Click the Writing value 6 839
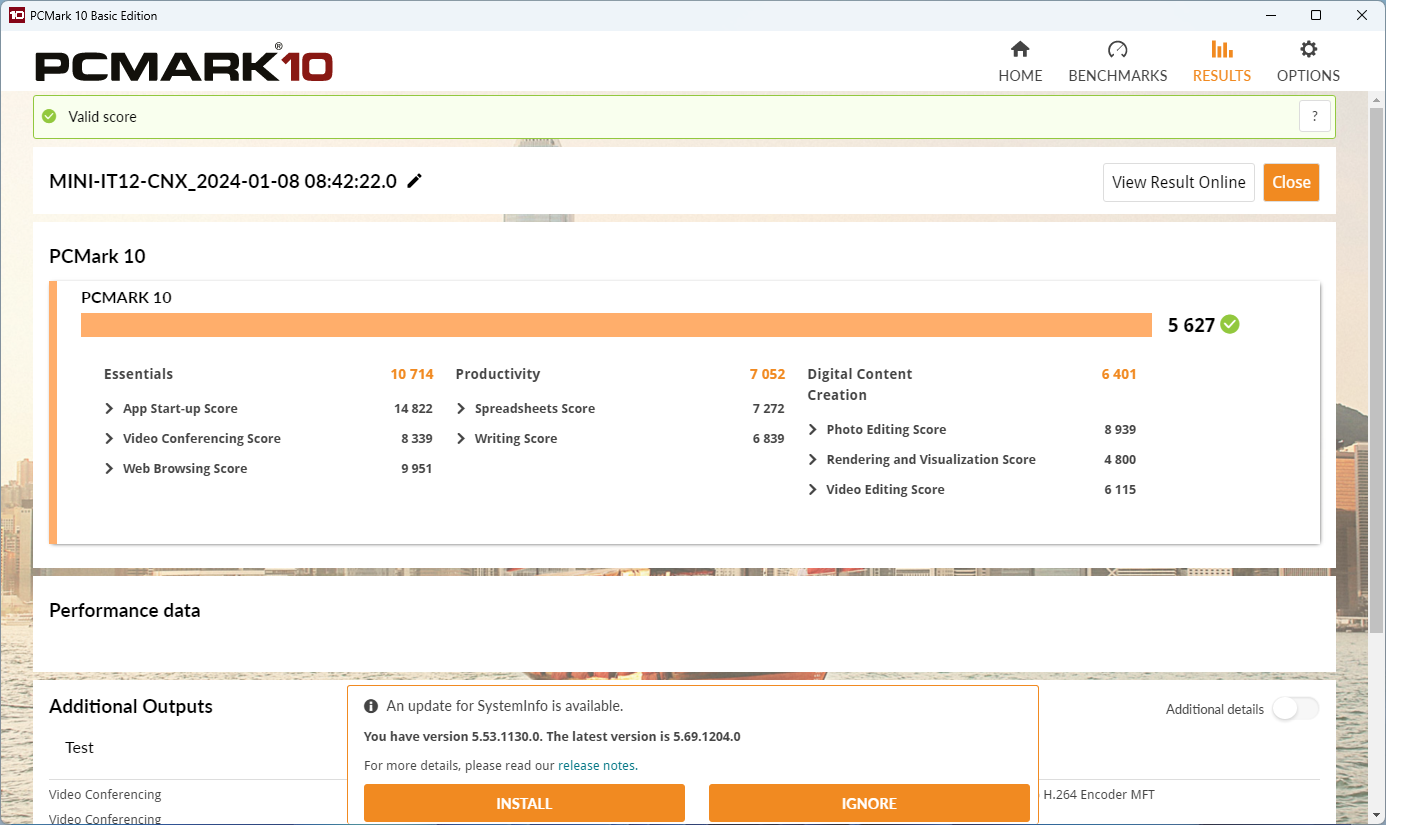Image resolution: width=1424 pixels, height=825 pixels. click(x=769, y=439)
